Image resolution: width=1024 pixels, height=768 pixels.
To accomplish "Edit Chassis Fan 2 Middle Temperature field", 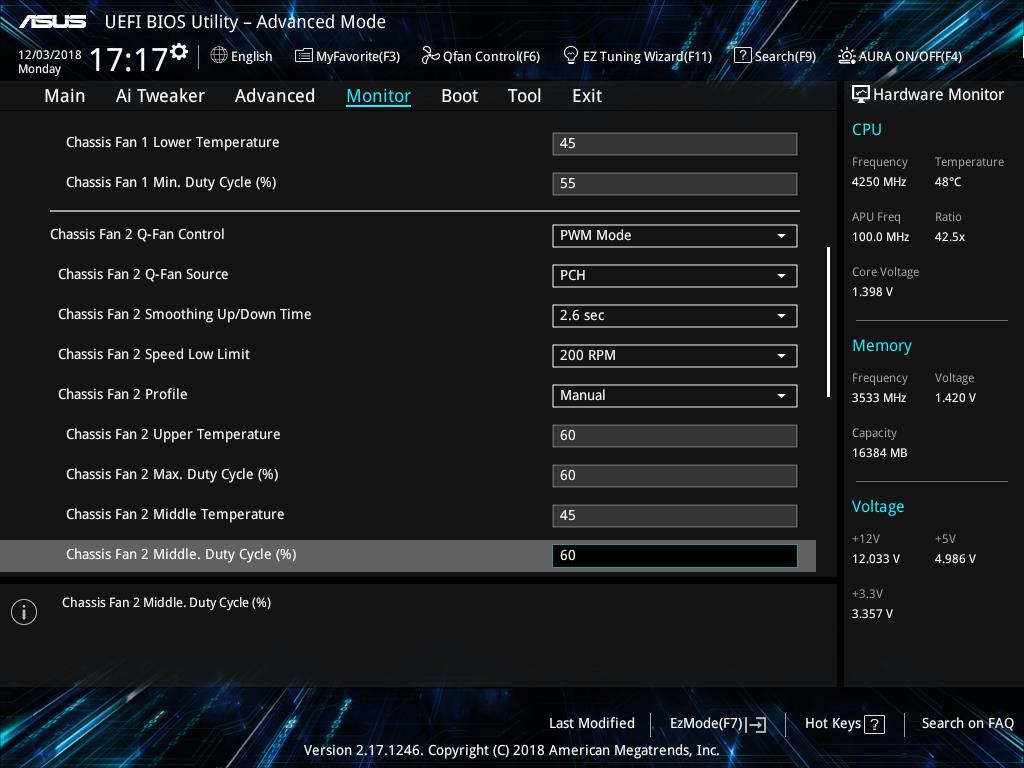I will [x=675, y=515].
